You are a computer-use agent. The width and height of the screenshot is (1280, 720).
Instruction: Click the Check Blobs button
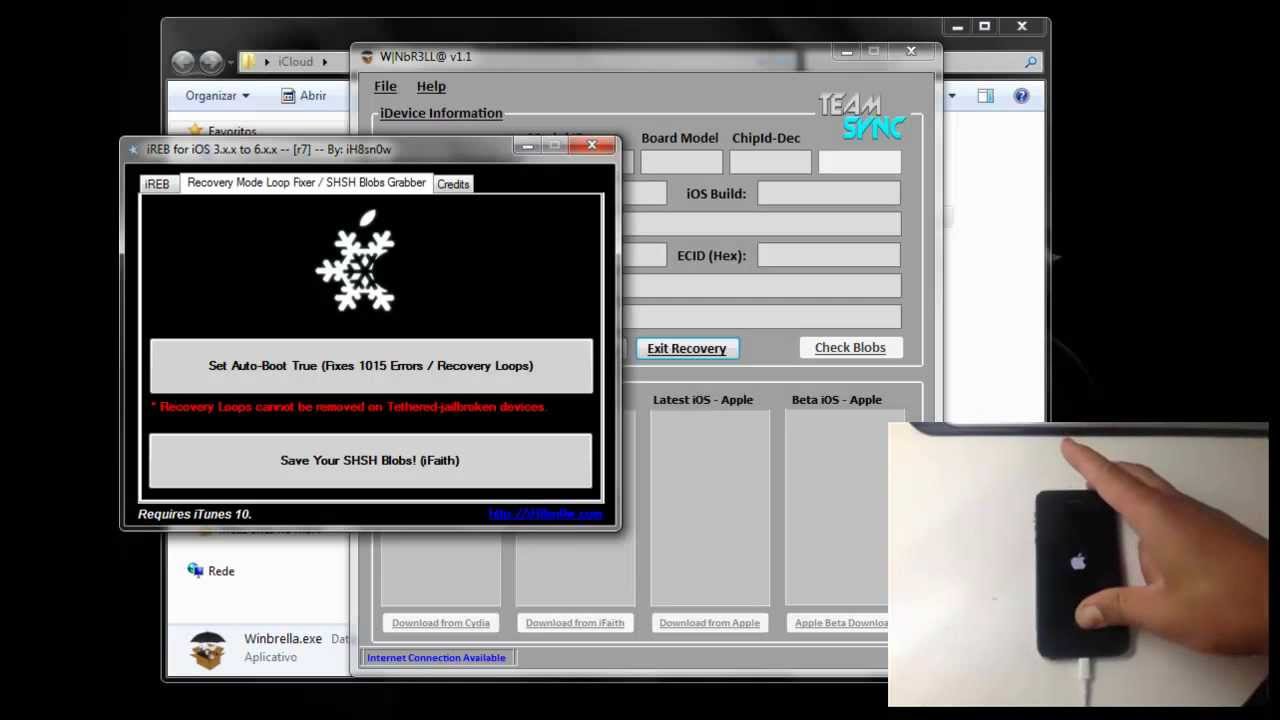[x=850, y=348]
